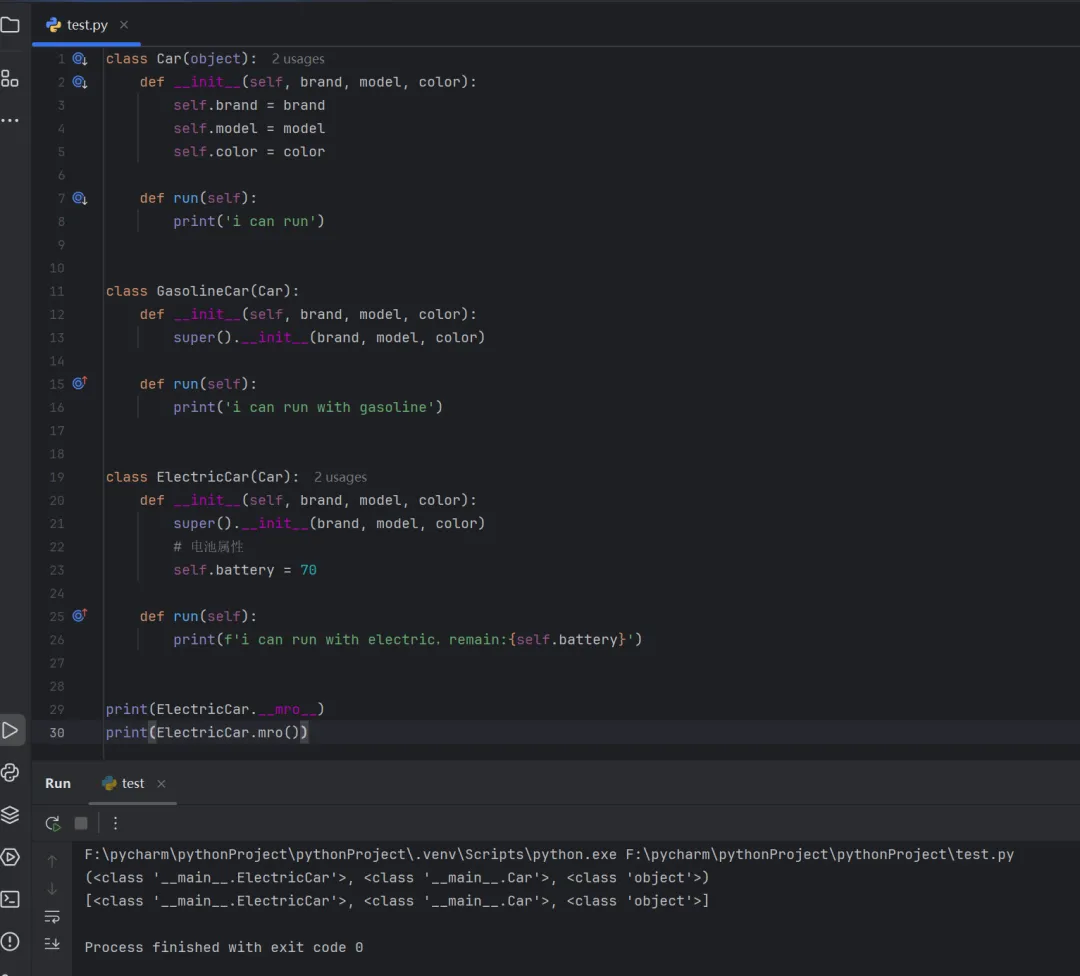Click the Rerun 'test' icon
1080x976 pixels.
(53, 823)
